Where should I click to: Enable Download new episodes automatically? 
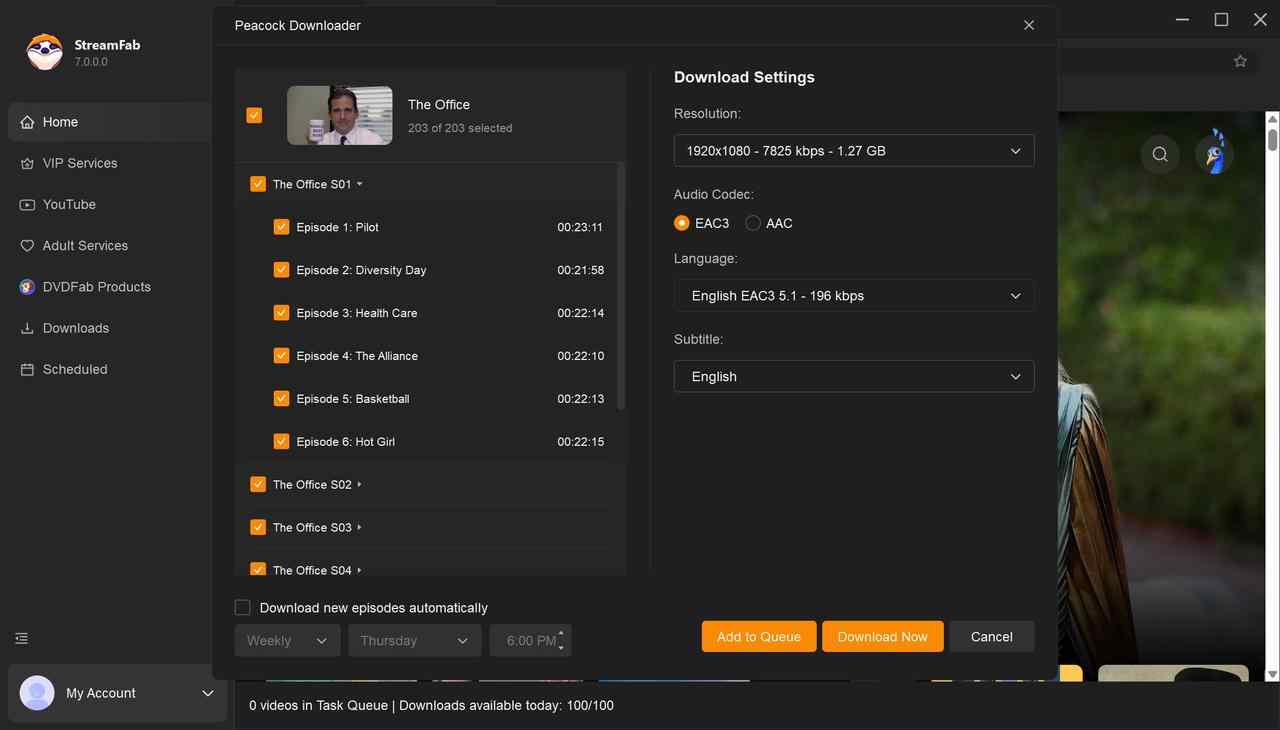[242, 607]
